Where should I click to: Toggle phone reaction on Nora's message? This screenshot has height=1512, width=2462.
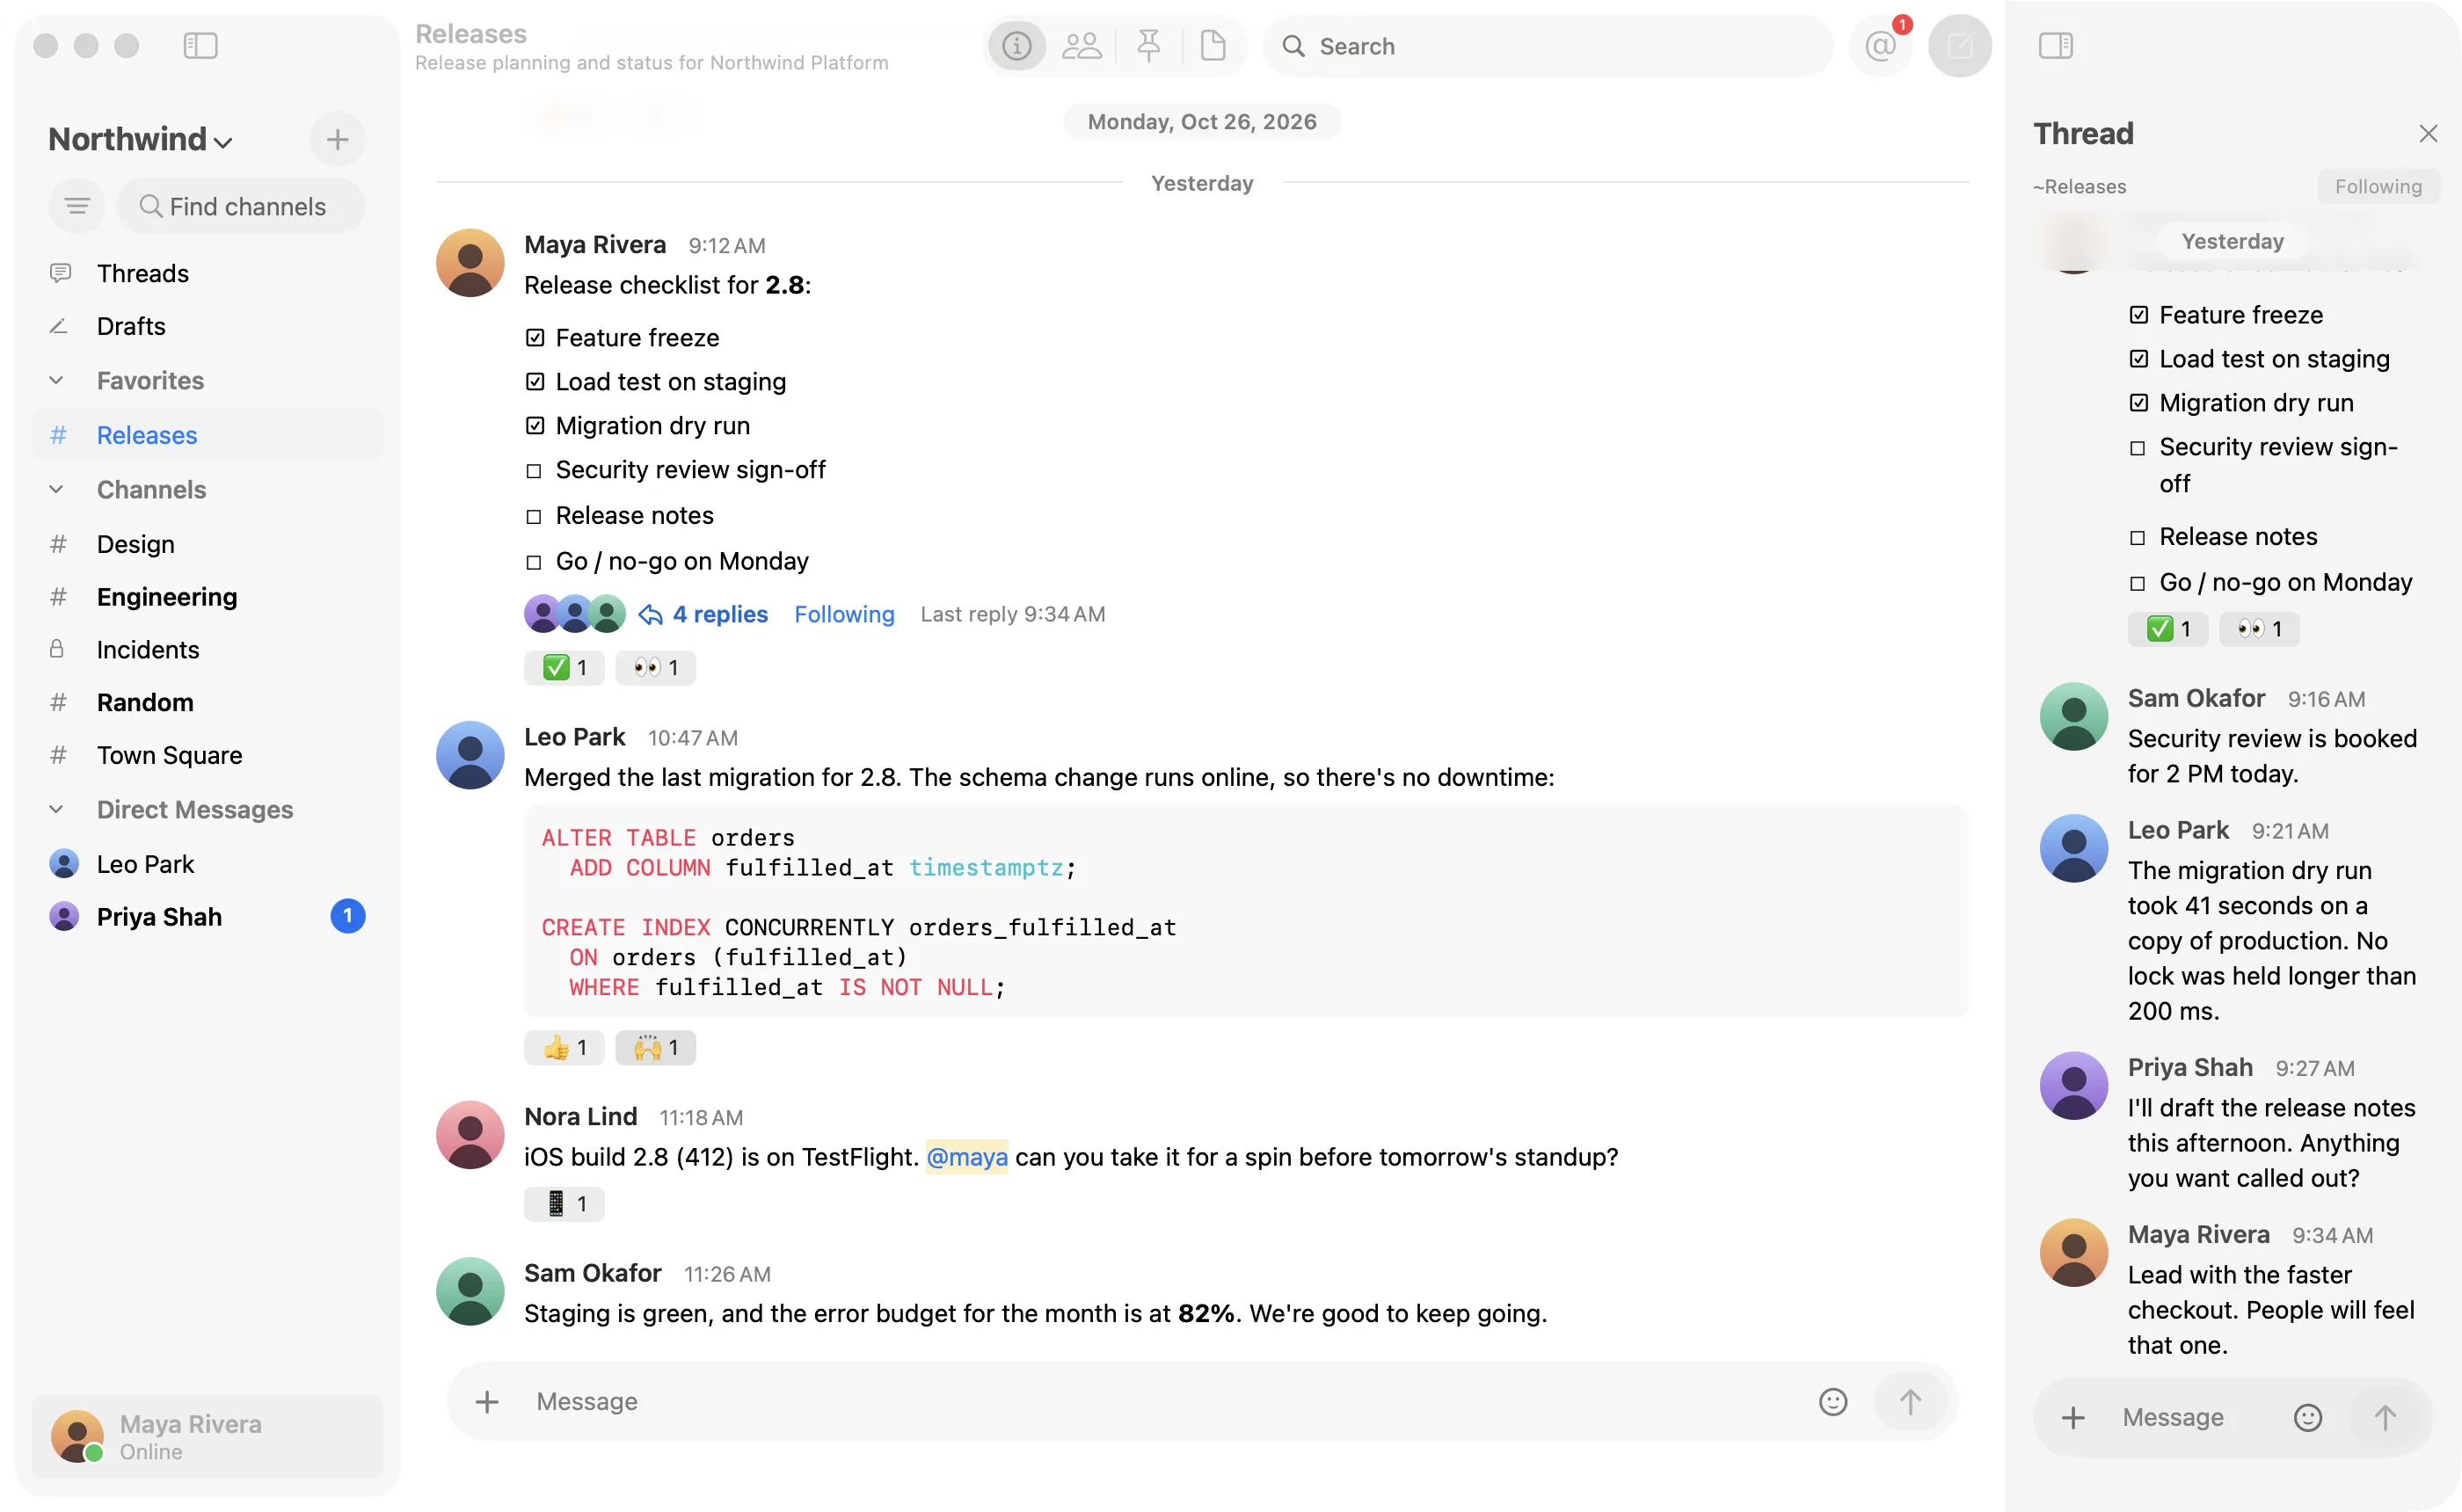[564, 1204]
